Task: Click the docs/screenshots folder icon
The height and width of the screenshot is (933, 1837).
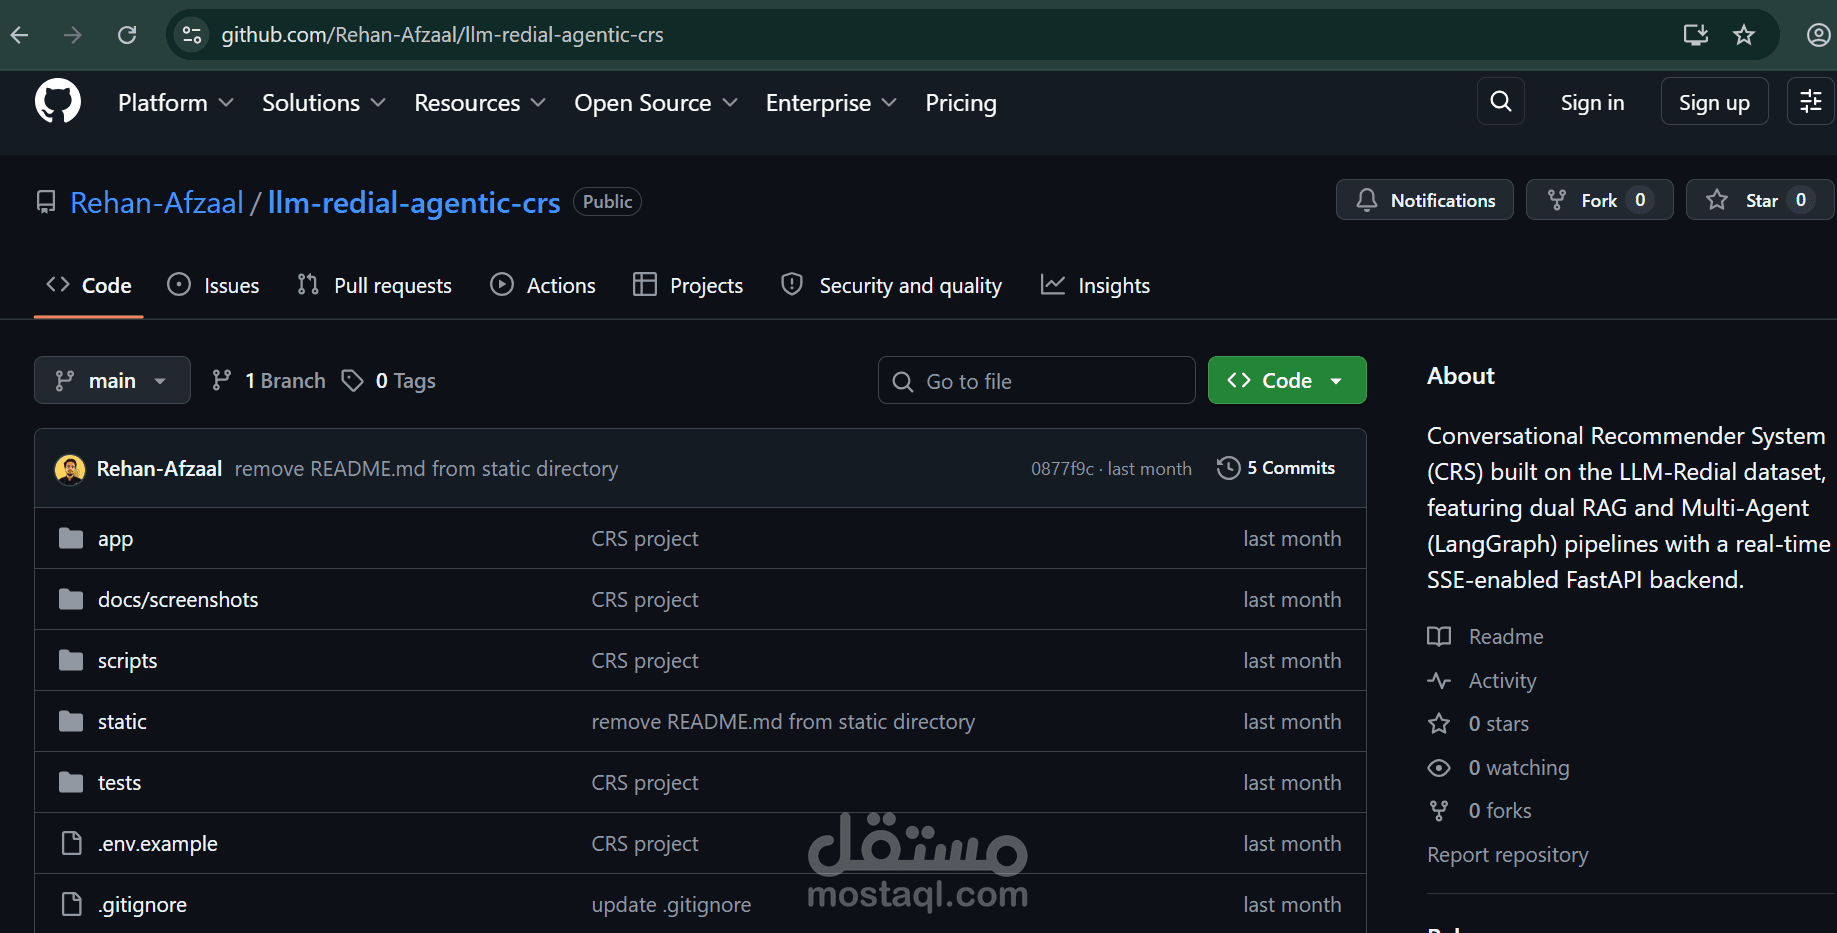Action: point(71,600)
